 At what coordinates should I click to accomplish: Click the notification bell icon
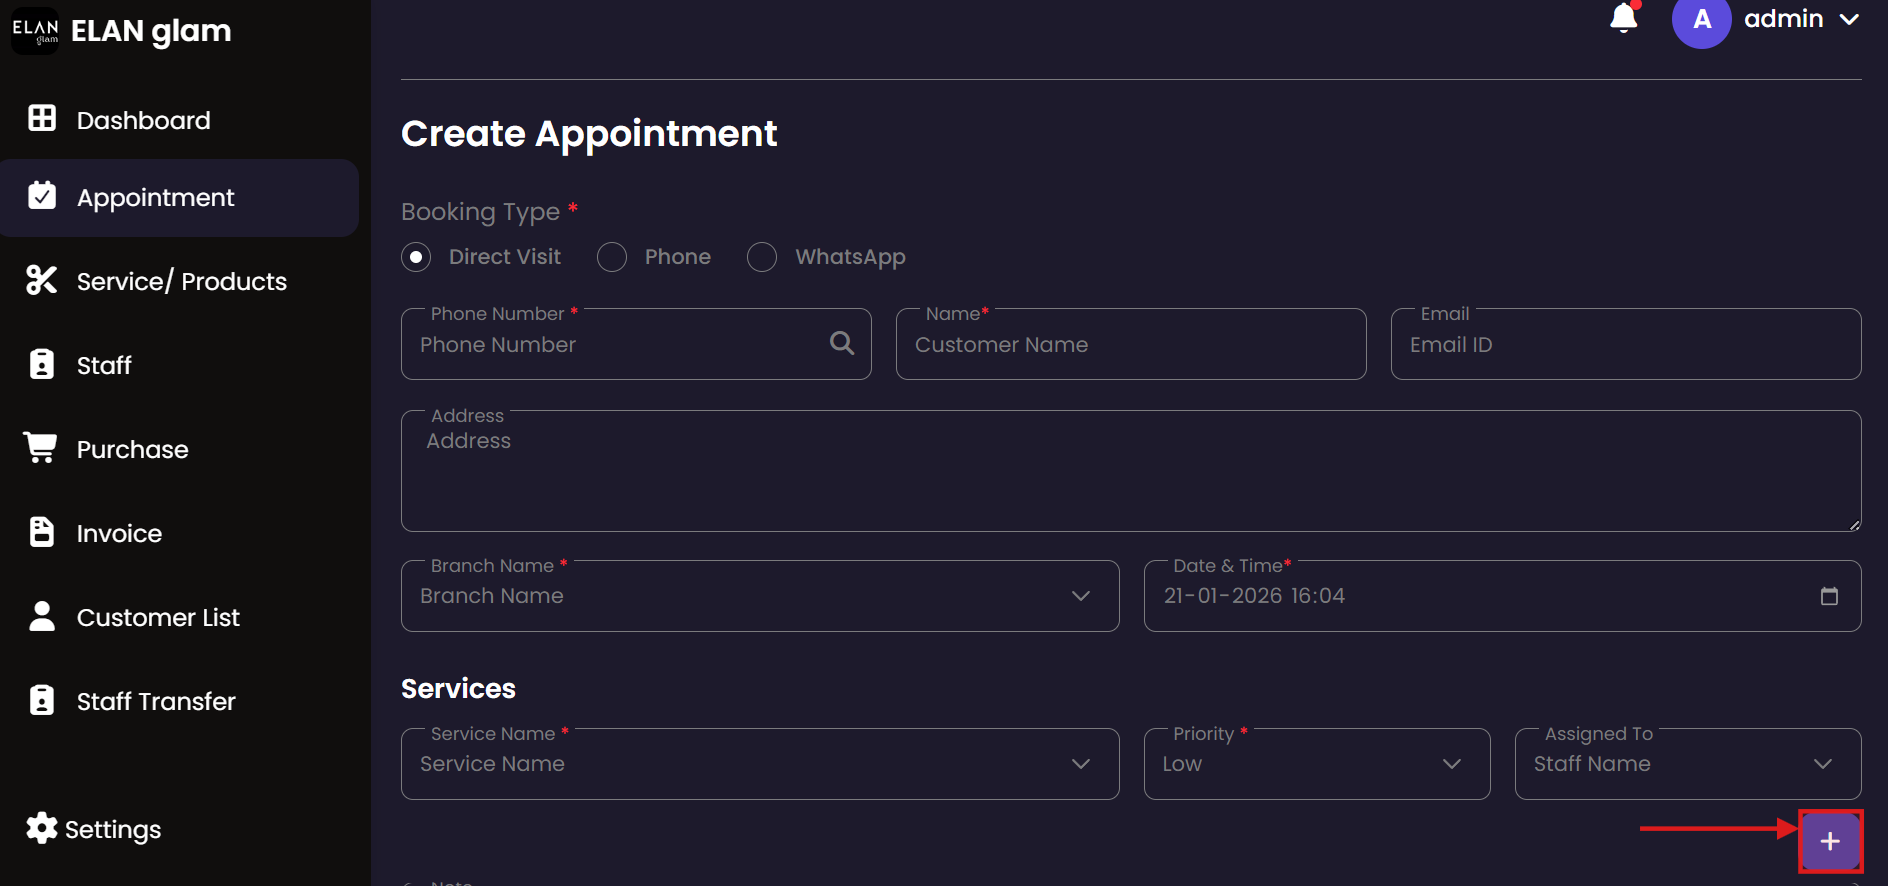point(1623,18)
